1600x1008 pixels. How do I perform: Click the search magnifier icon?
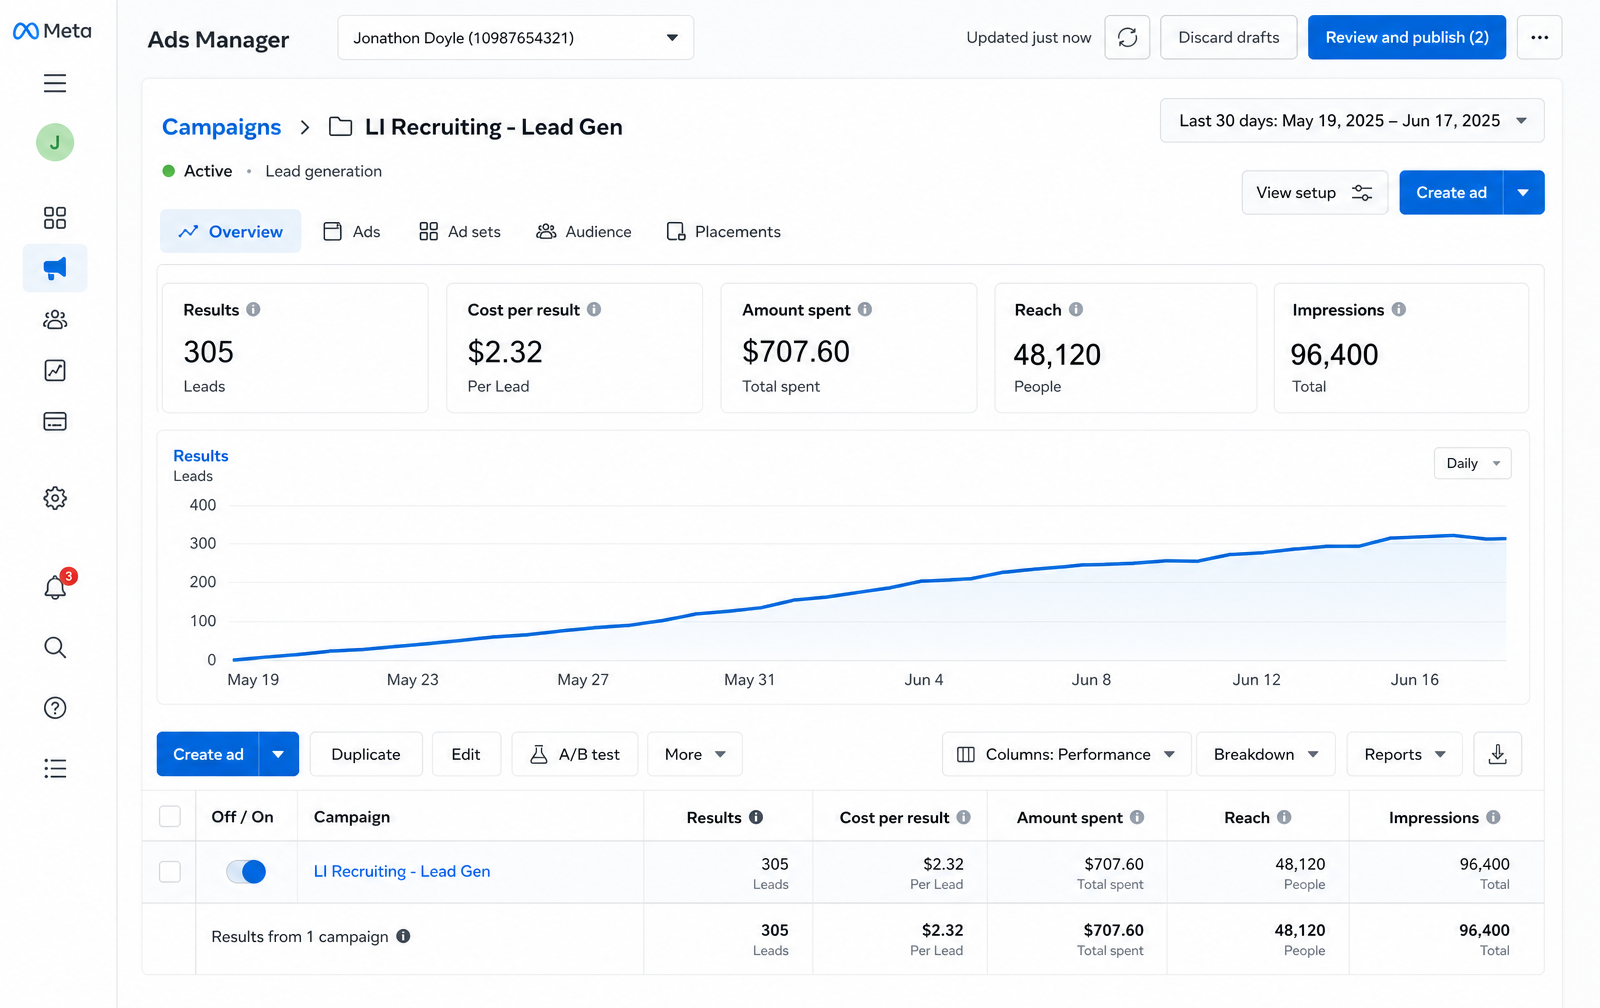tap(55, 648)
